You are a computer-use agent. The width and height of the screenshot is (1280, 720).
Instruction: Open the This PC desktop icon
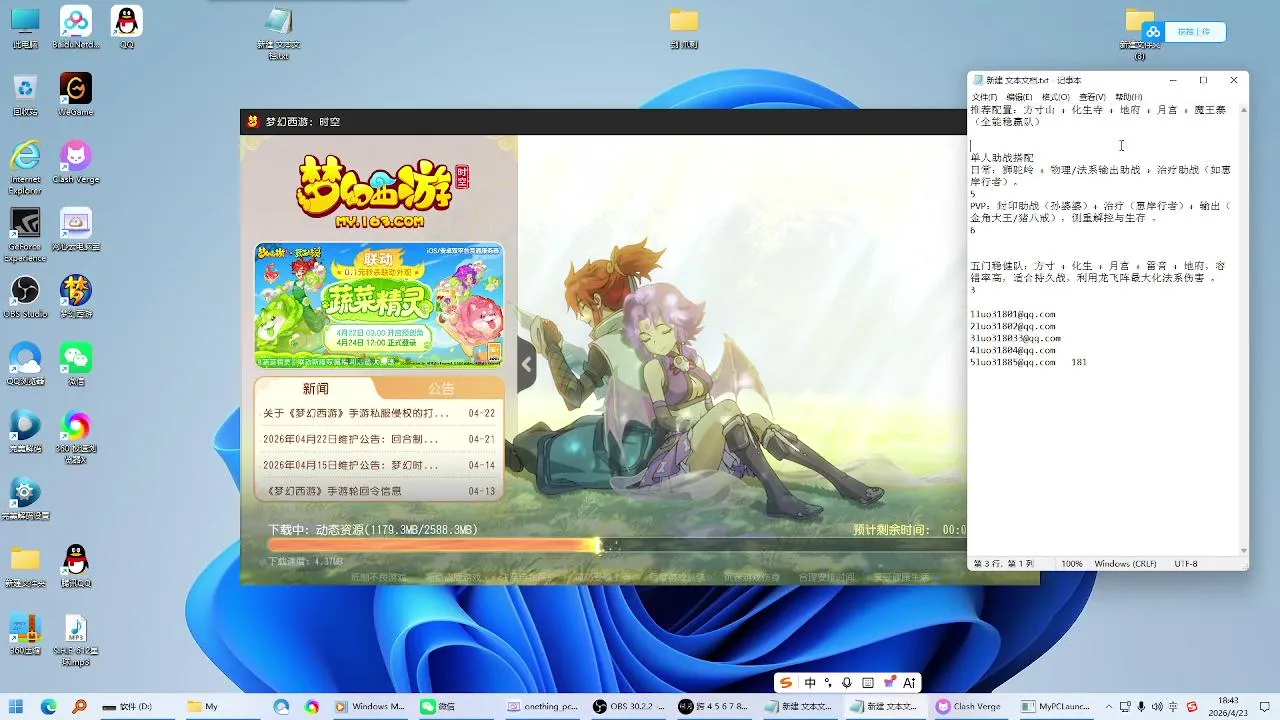pos(25,27)
